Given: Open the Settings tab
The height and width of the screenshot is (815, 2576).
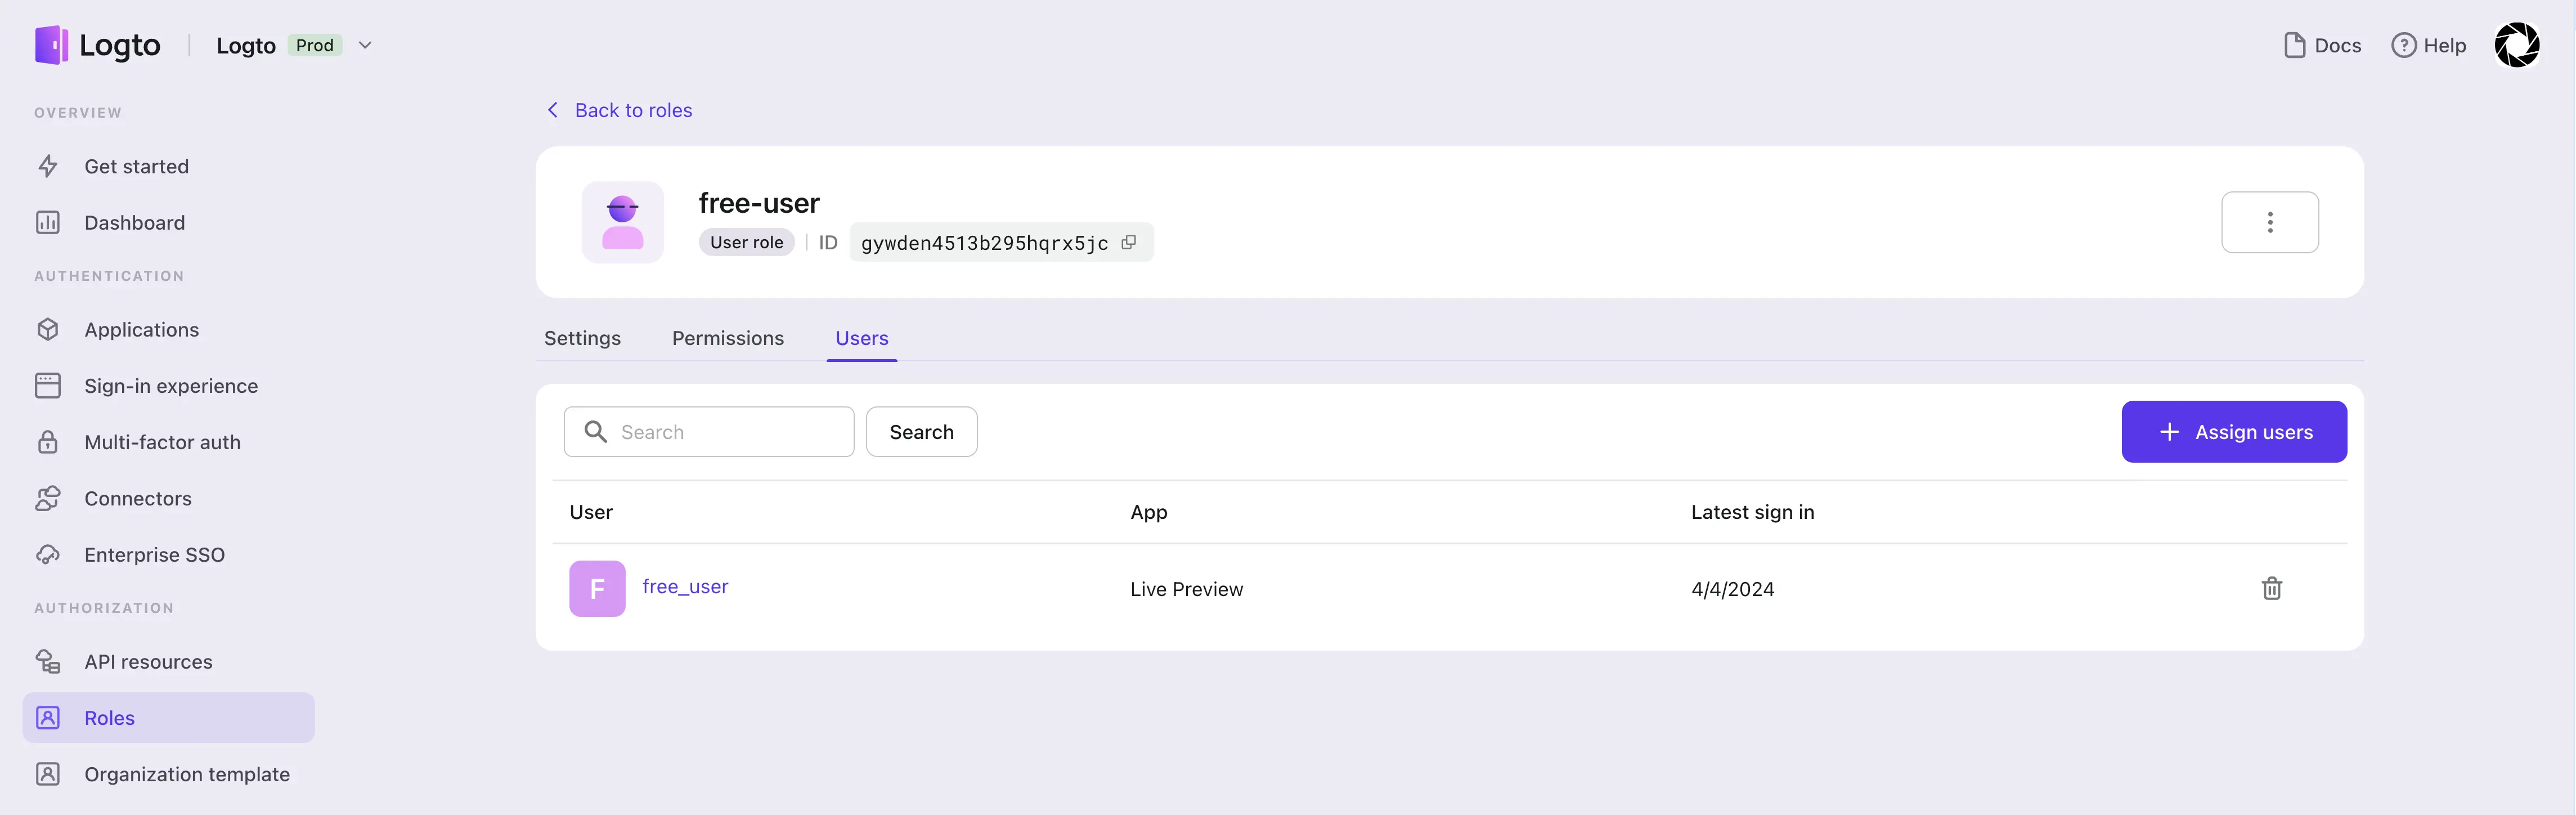Looking at the screenshot, I should [x=582, y=338].
